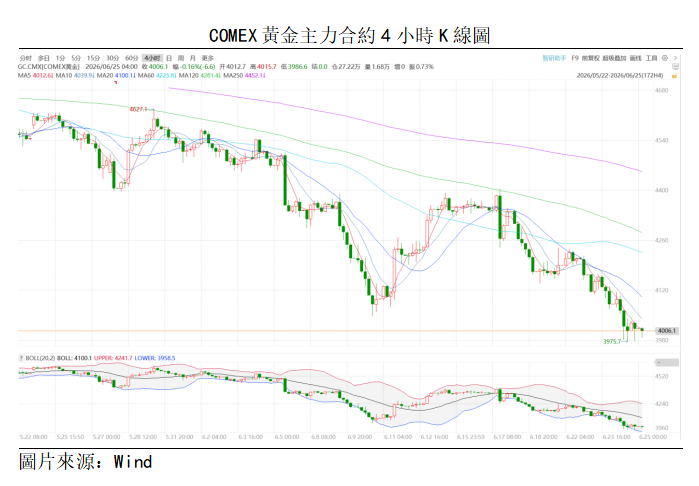Click the MA60 4225.8 indicator label
The height and width of the screenshot is (486, 699).
coord(157,75)
